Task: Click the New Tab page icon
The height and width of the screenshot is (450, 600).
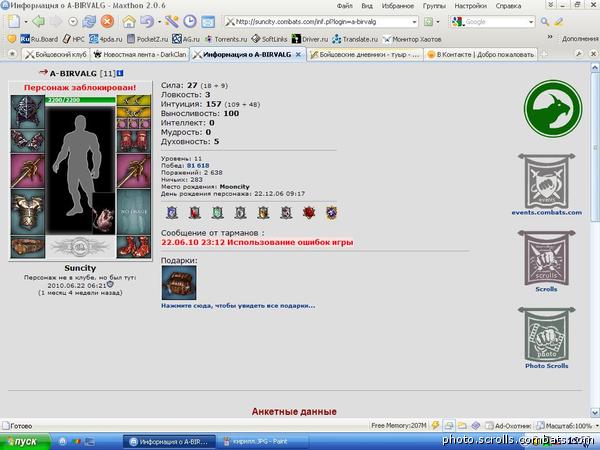Action: point(14,21)
